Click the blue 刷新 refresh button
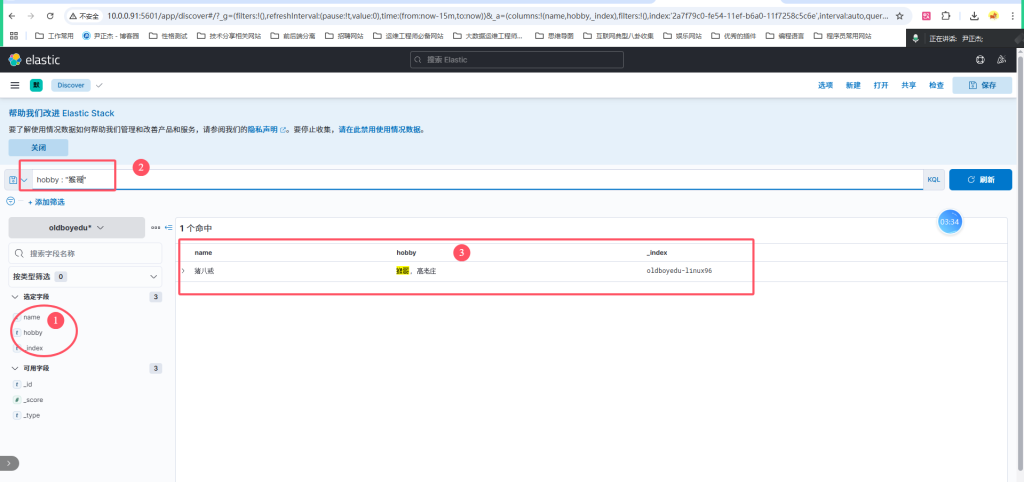Screen dimensions: 1024x482 click(980, 180)
